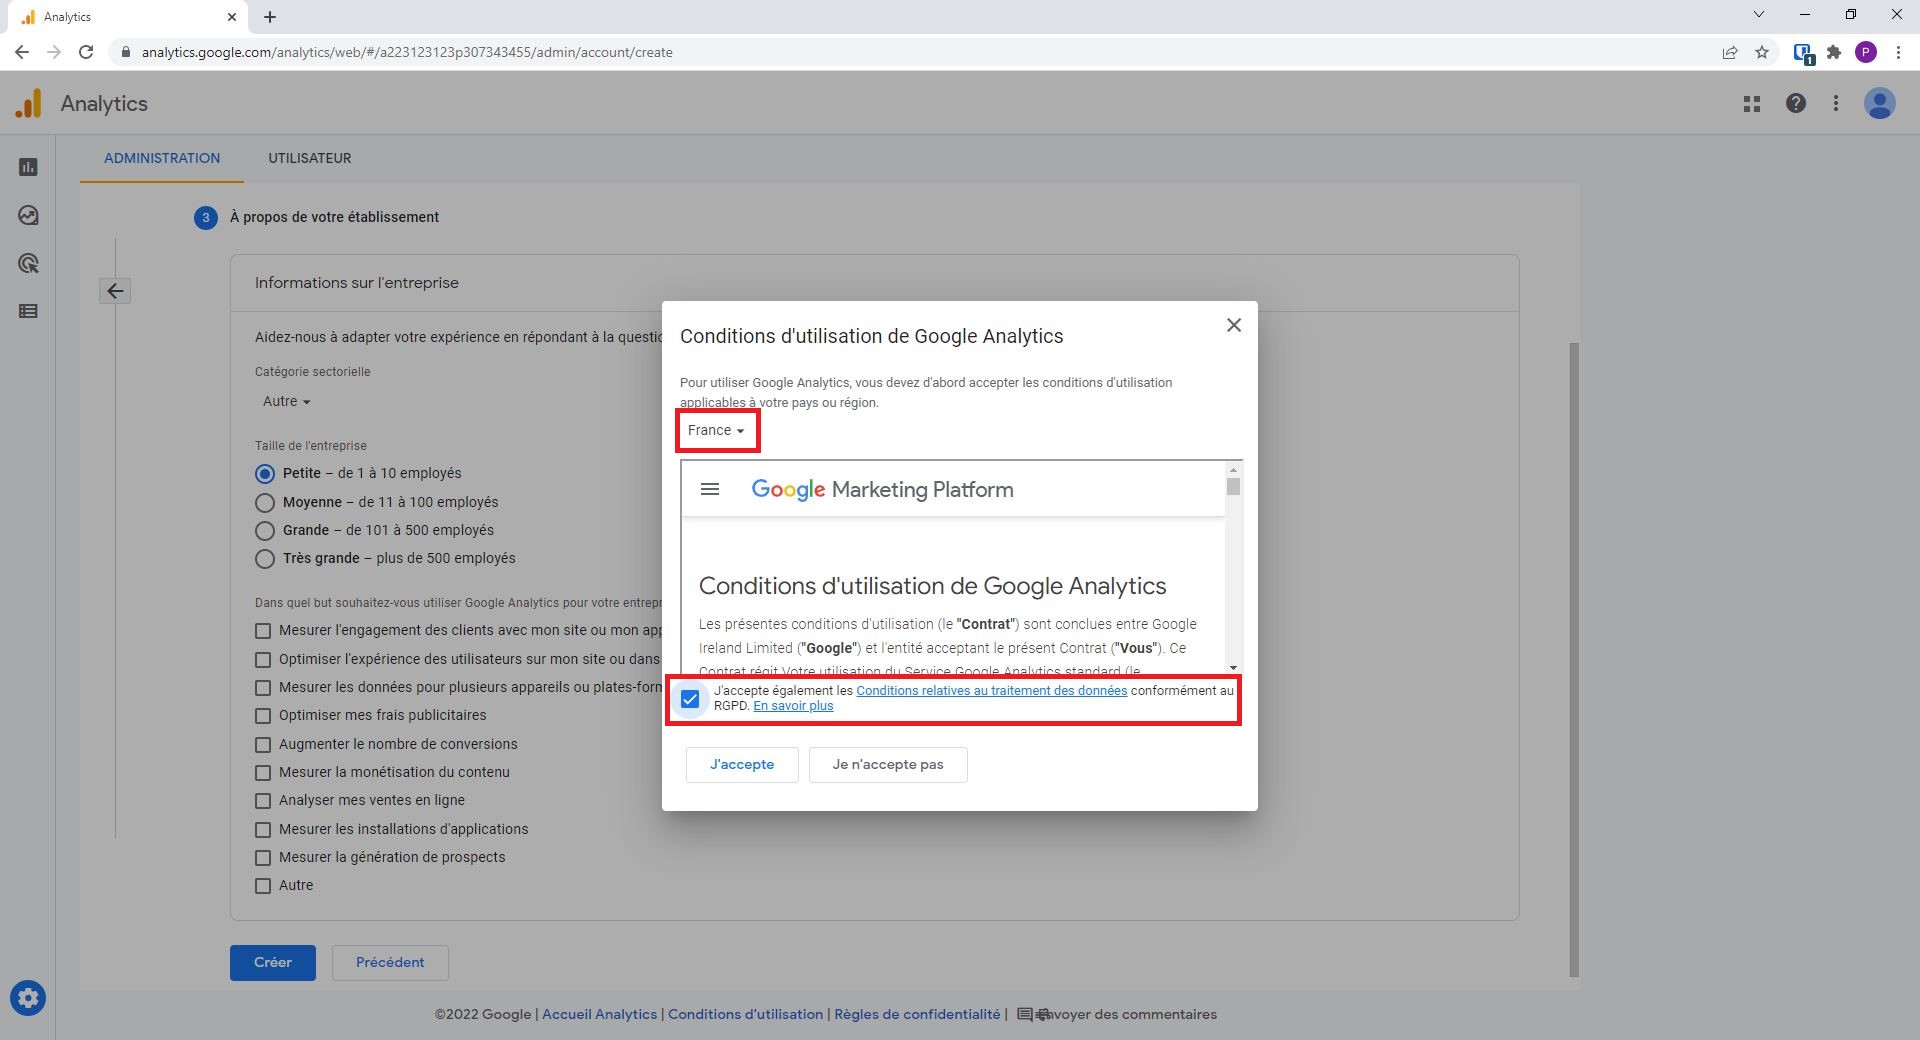Check Optimiser mes frais publicitaires
Screen dimensions: 1920x1040
(x=263, y=716)
